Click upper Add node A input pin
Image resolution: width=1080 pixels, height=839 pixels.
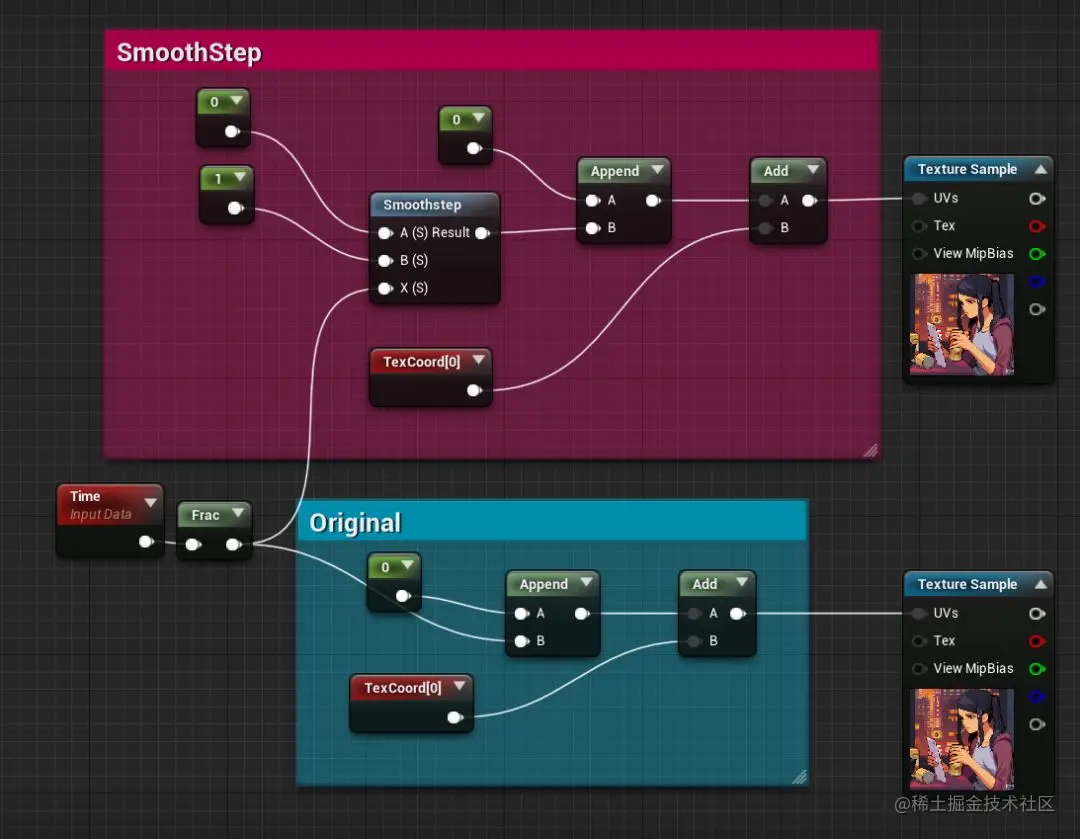click(765, 200)
